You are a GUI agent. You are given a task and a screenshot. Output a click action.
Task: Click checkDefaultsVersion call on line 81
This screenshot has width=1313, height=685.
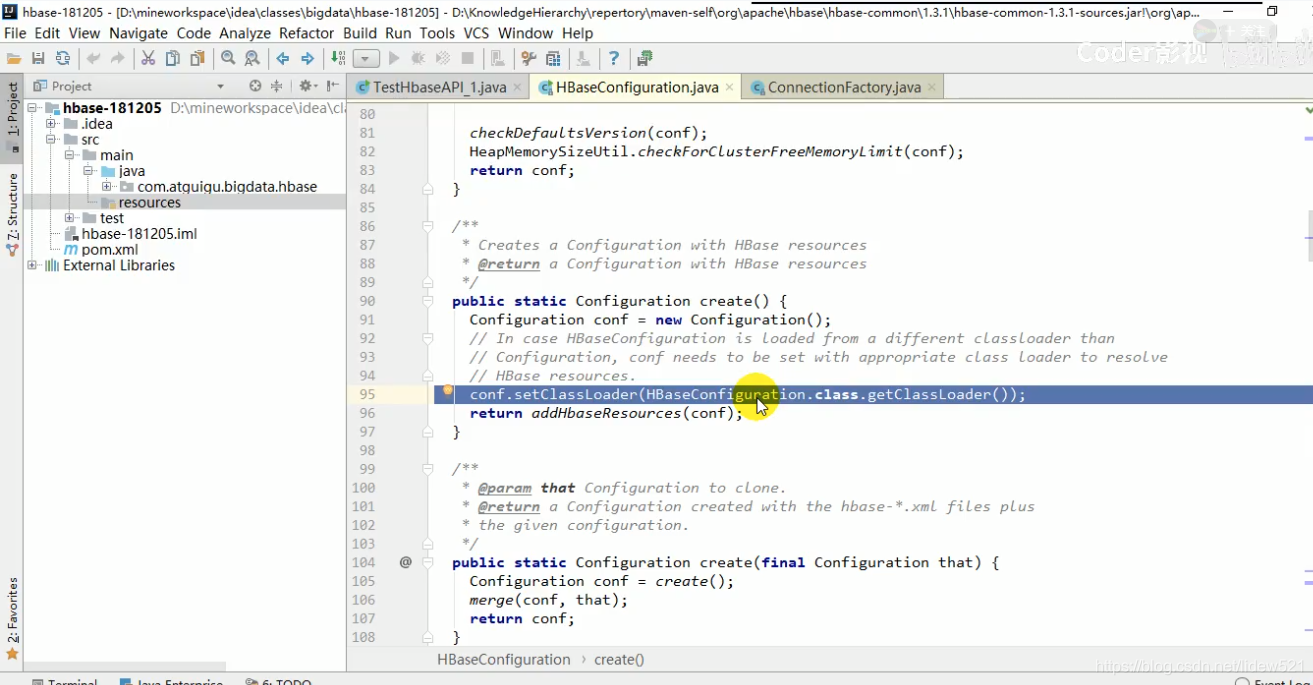pyautogui.click(x=588, y=133)
